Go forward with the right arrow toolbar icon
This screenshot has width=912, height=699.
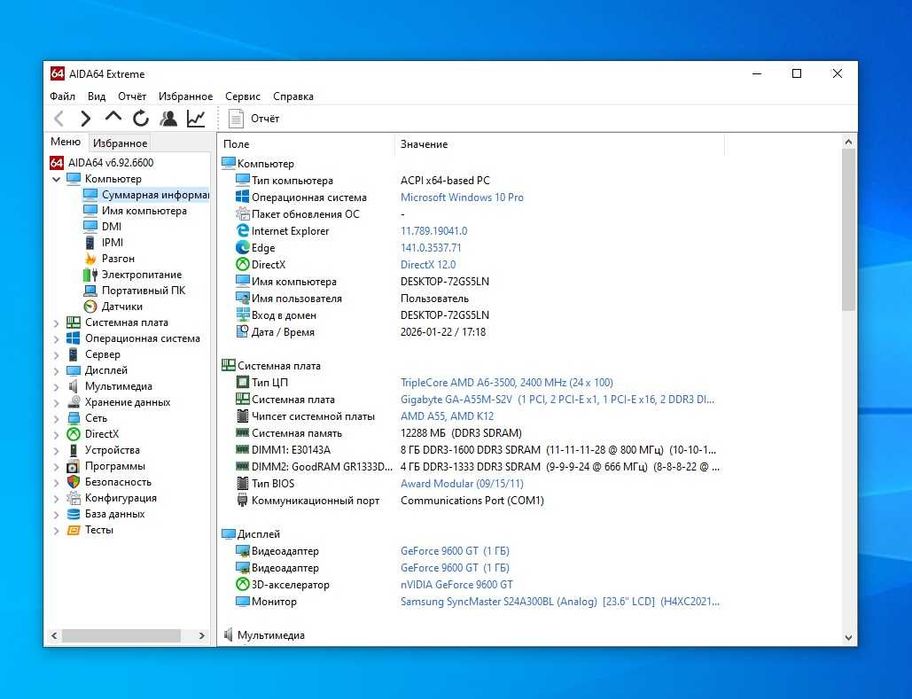(x=86, y=119)
